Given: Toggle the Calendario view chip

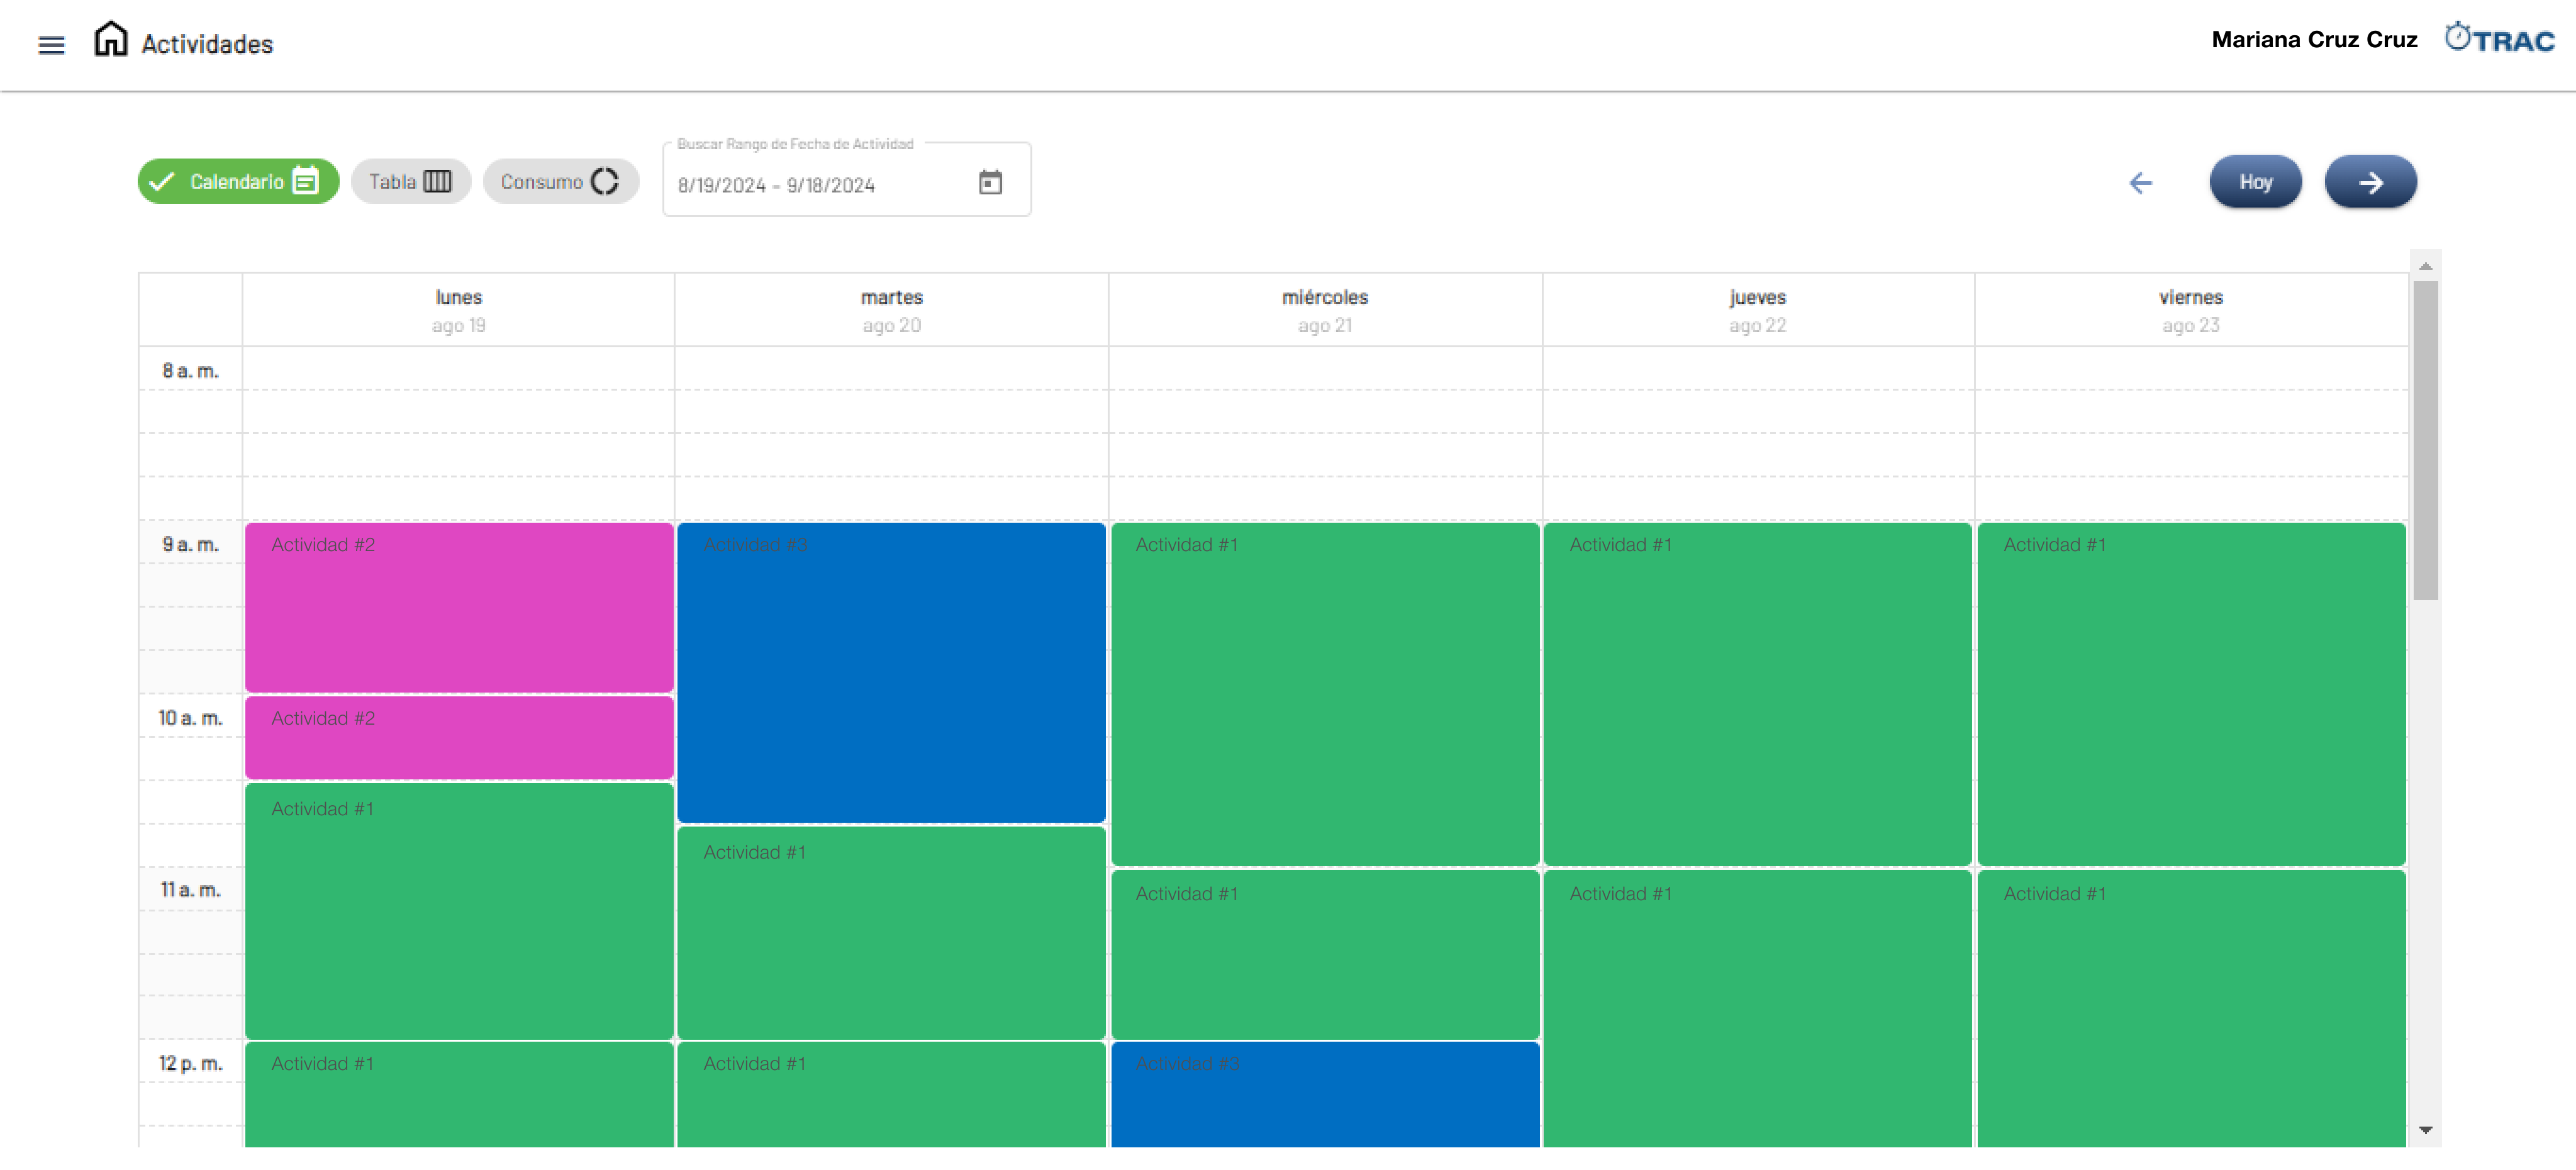Looking at the screenshot, I should pyautogui.click(x=238, y=182).
